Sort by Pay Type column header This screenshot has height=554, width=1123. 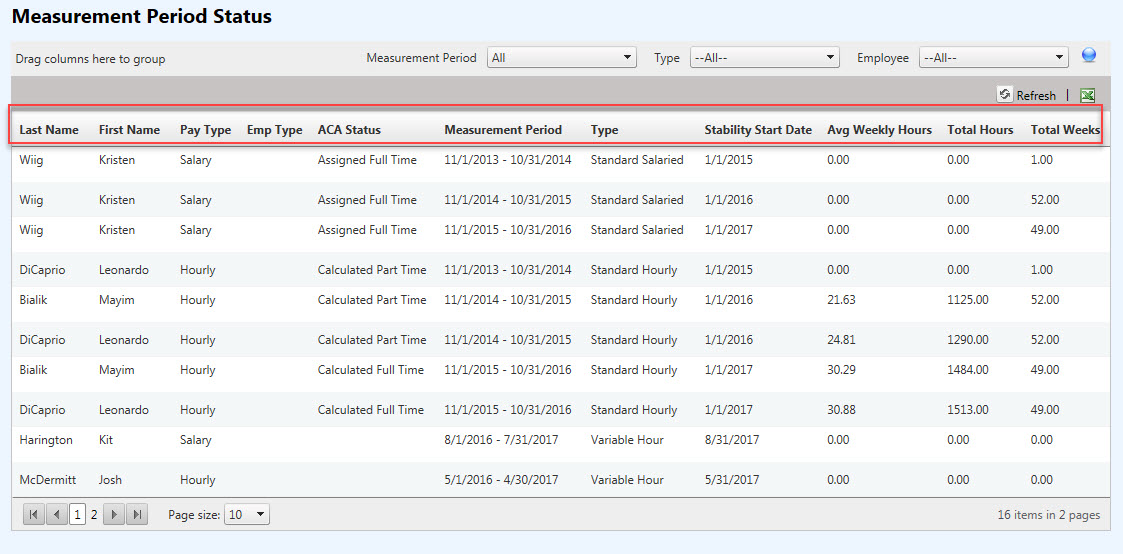[206, 130]
